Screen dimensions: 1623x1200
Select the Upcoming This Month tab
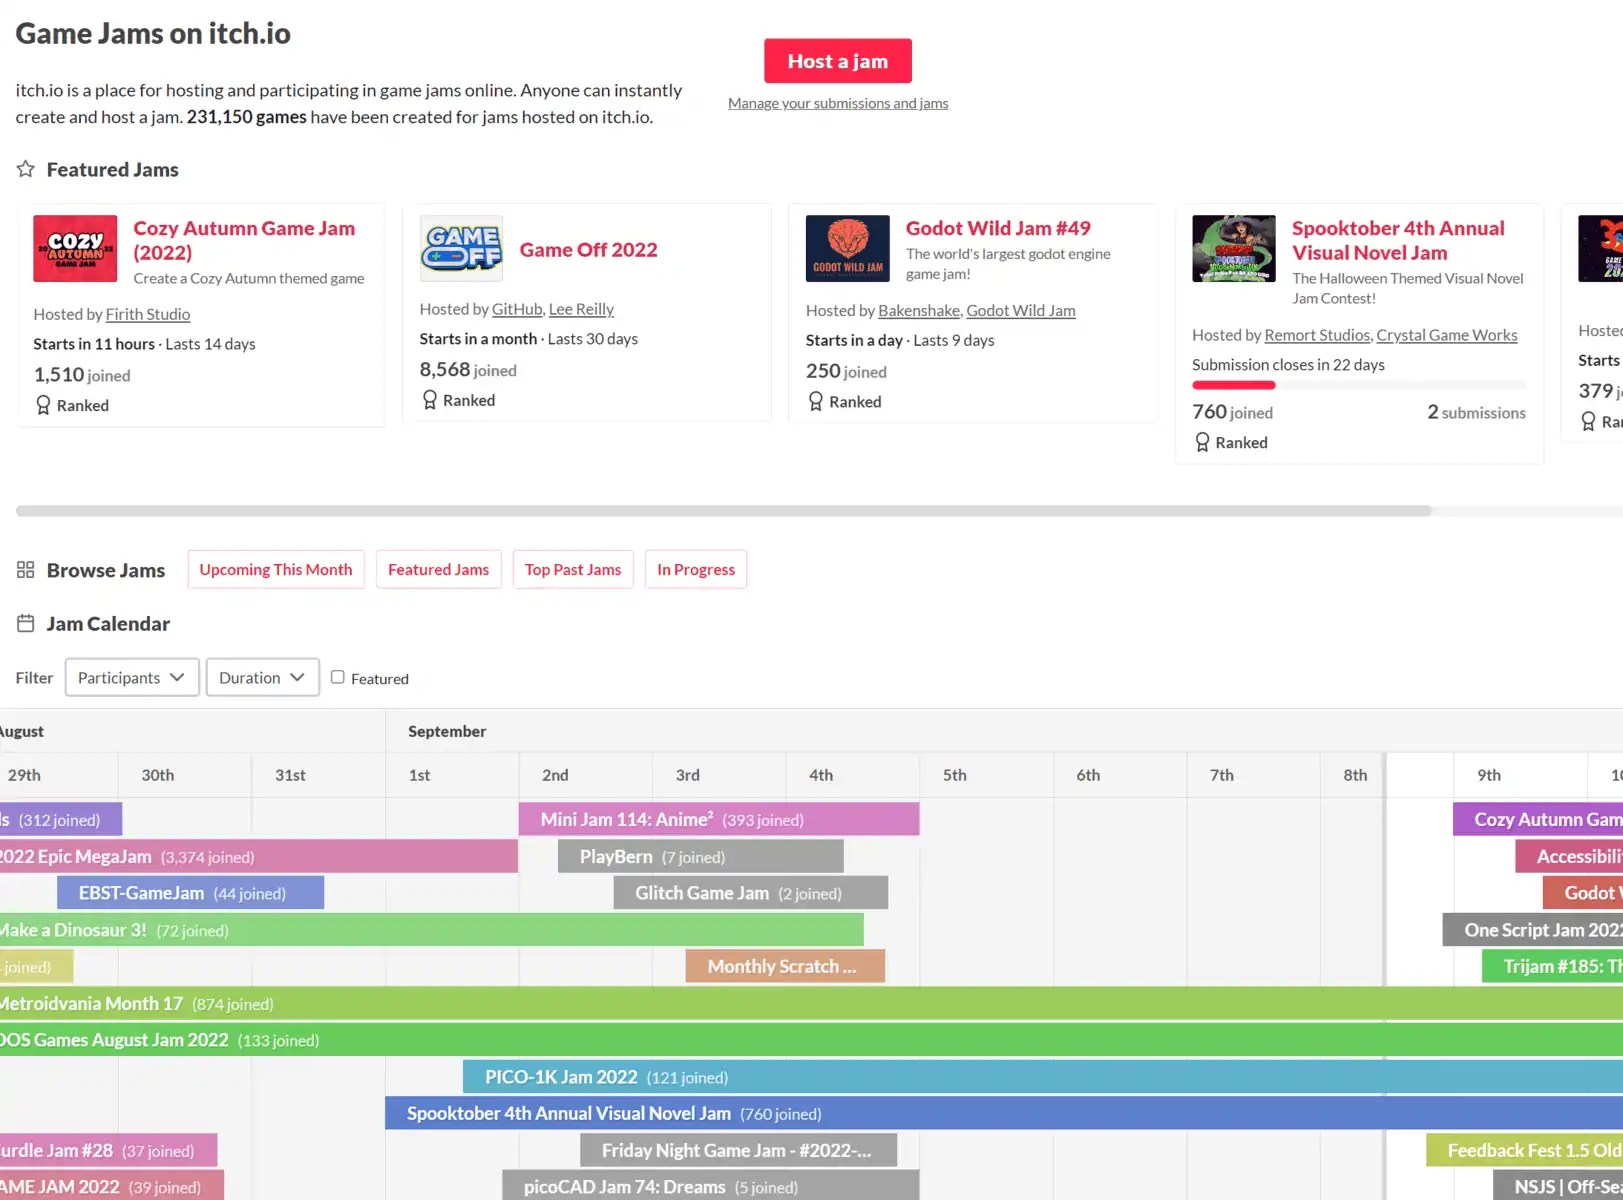pos(276,569)
